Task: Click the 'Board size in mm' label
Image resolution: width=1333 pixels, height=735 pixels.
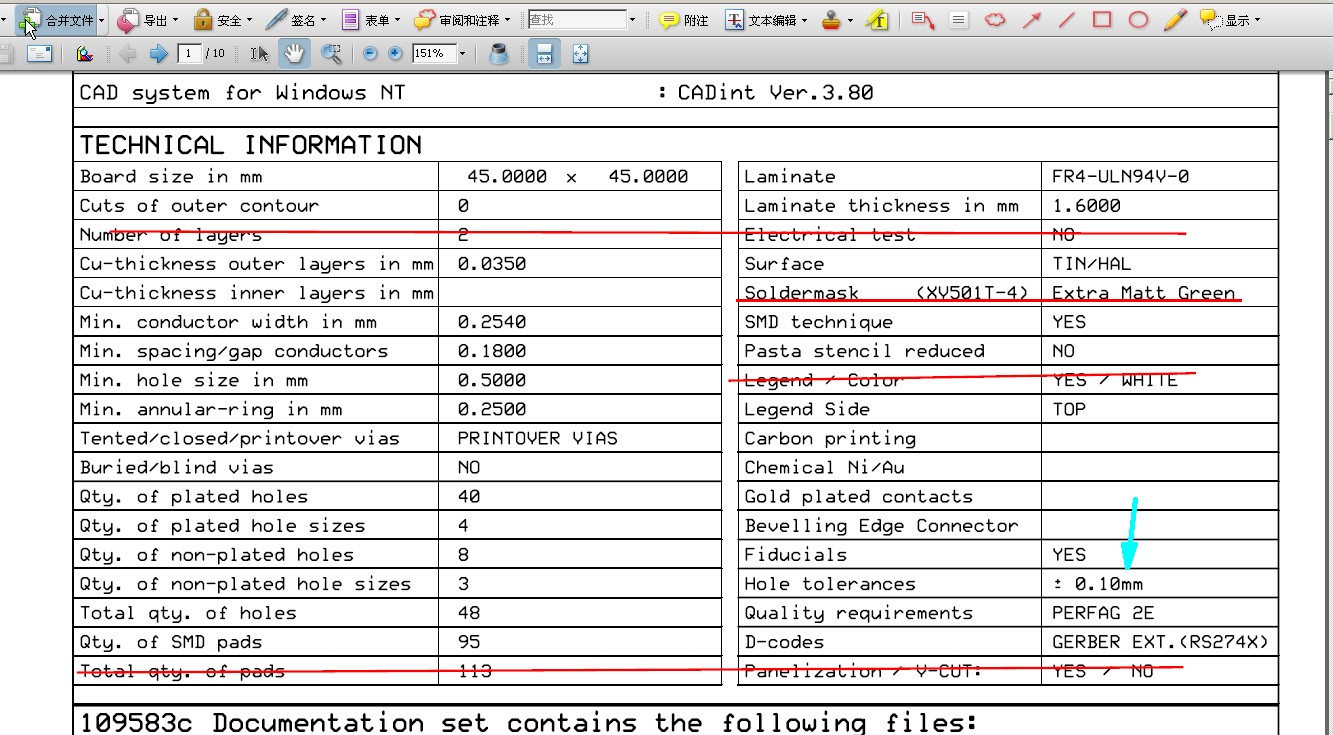Action: pyautogui.click(x=171, y=177)
